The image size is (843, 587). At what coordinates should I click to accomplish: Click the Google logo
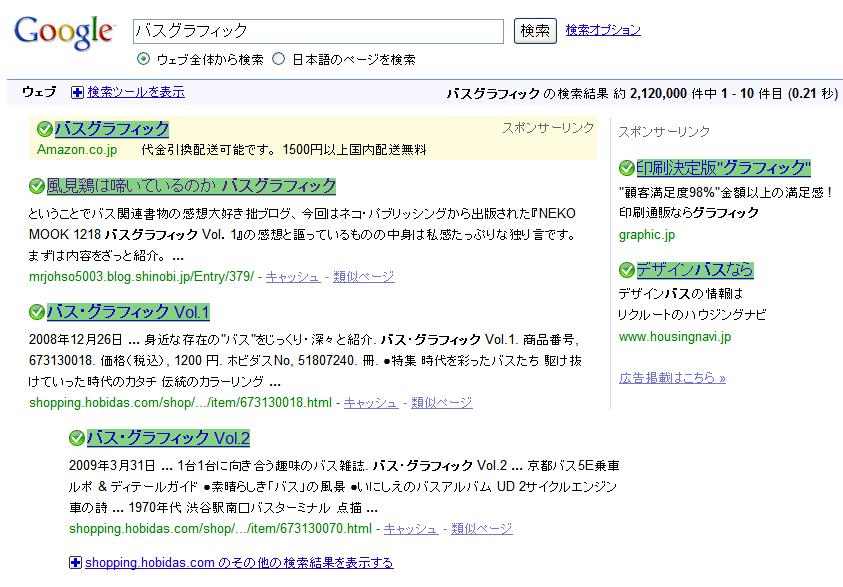(63, 32)
